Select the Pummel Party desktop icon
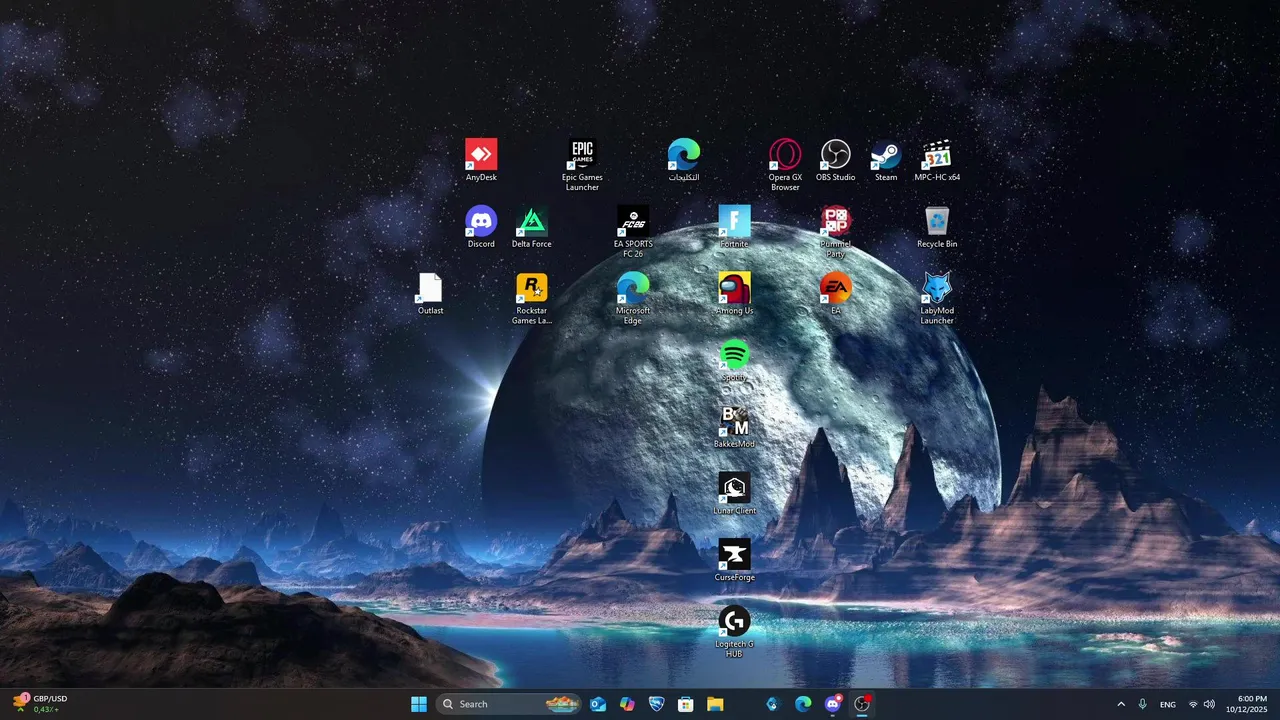The width and height of the screenshot is (1280, 720). (x=835, y=232)
